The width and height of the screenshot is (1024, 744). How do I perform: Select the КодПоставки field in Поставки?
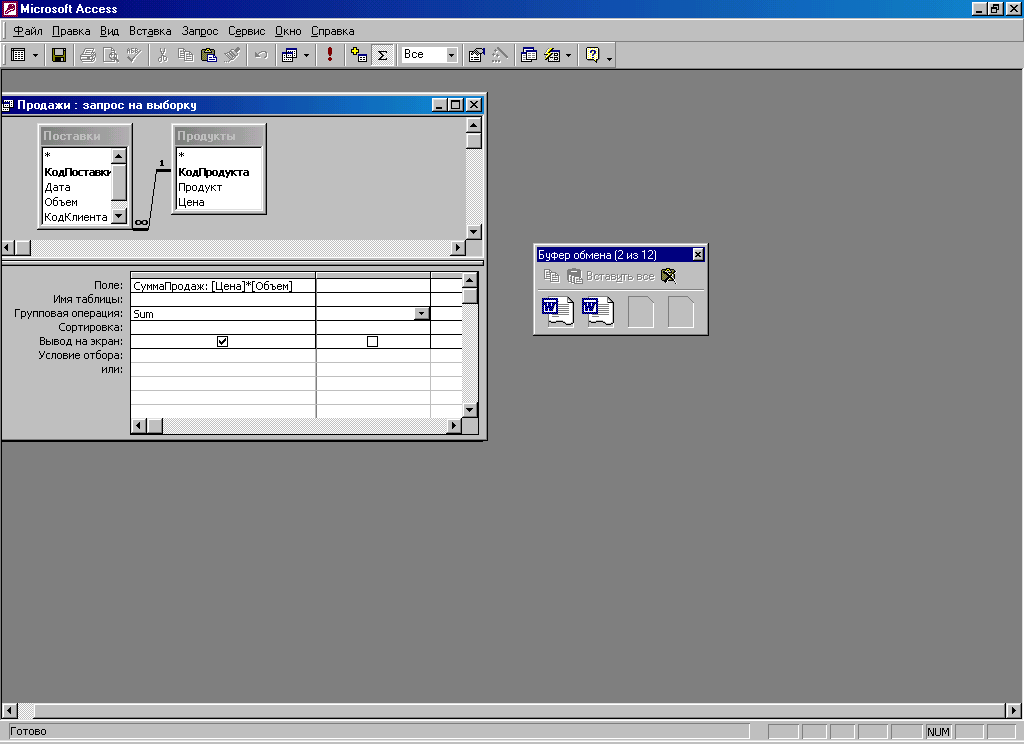(77, 172)
